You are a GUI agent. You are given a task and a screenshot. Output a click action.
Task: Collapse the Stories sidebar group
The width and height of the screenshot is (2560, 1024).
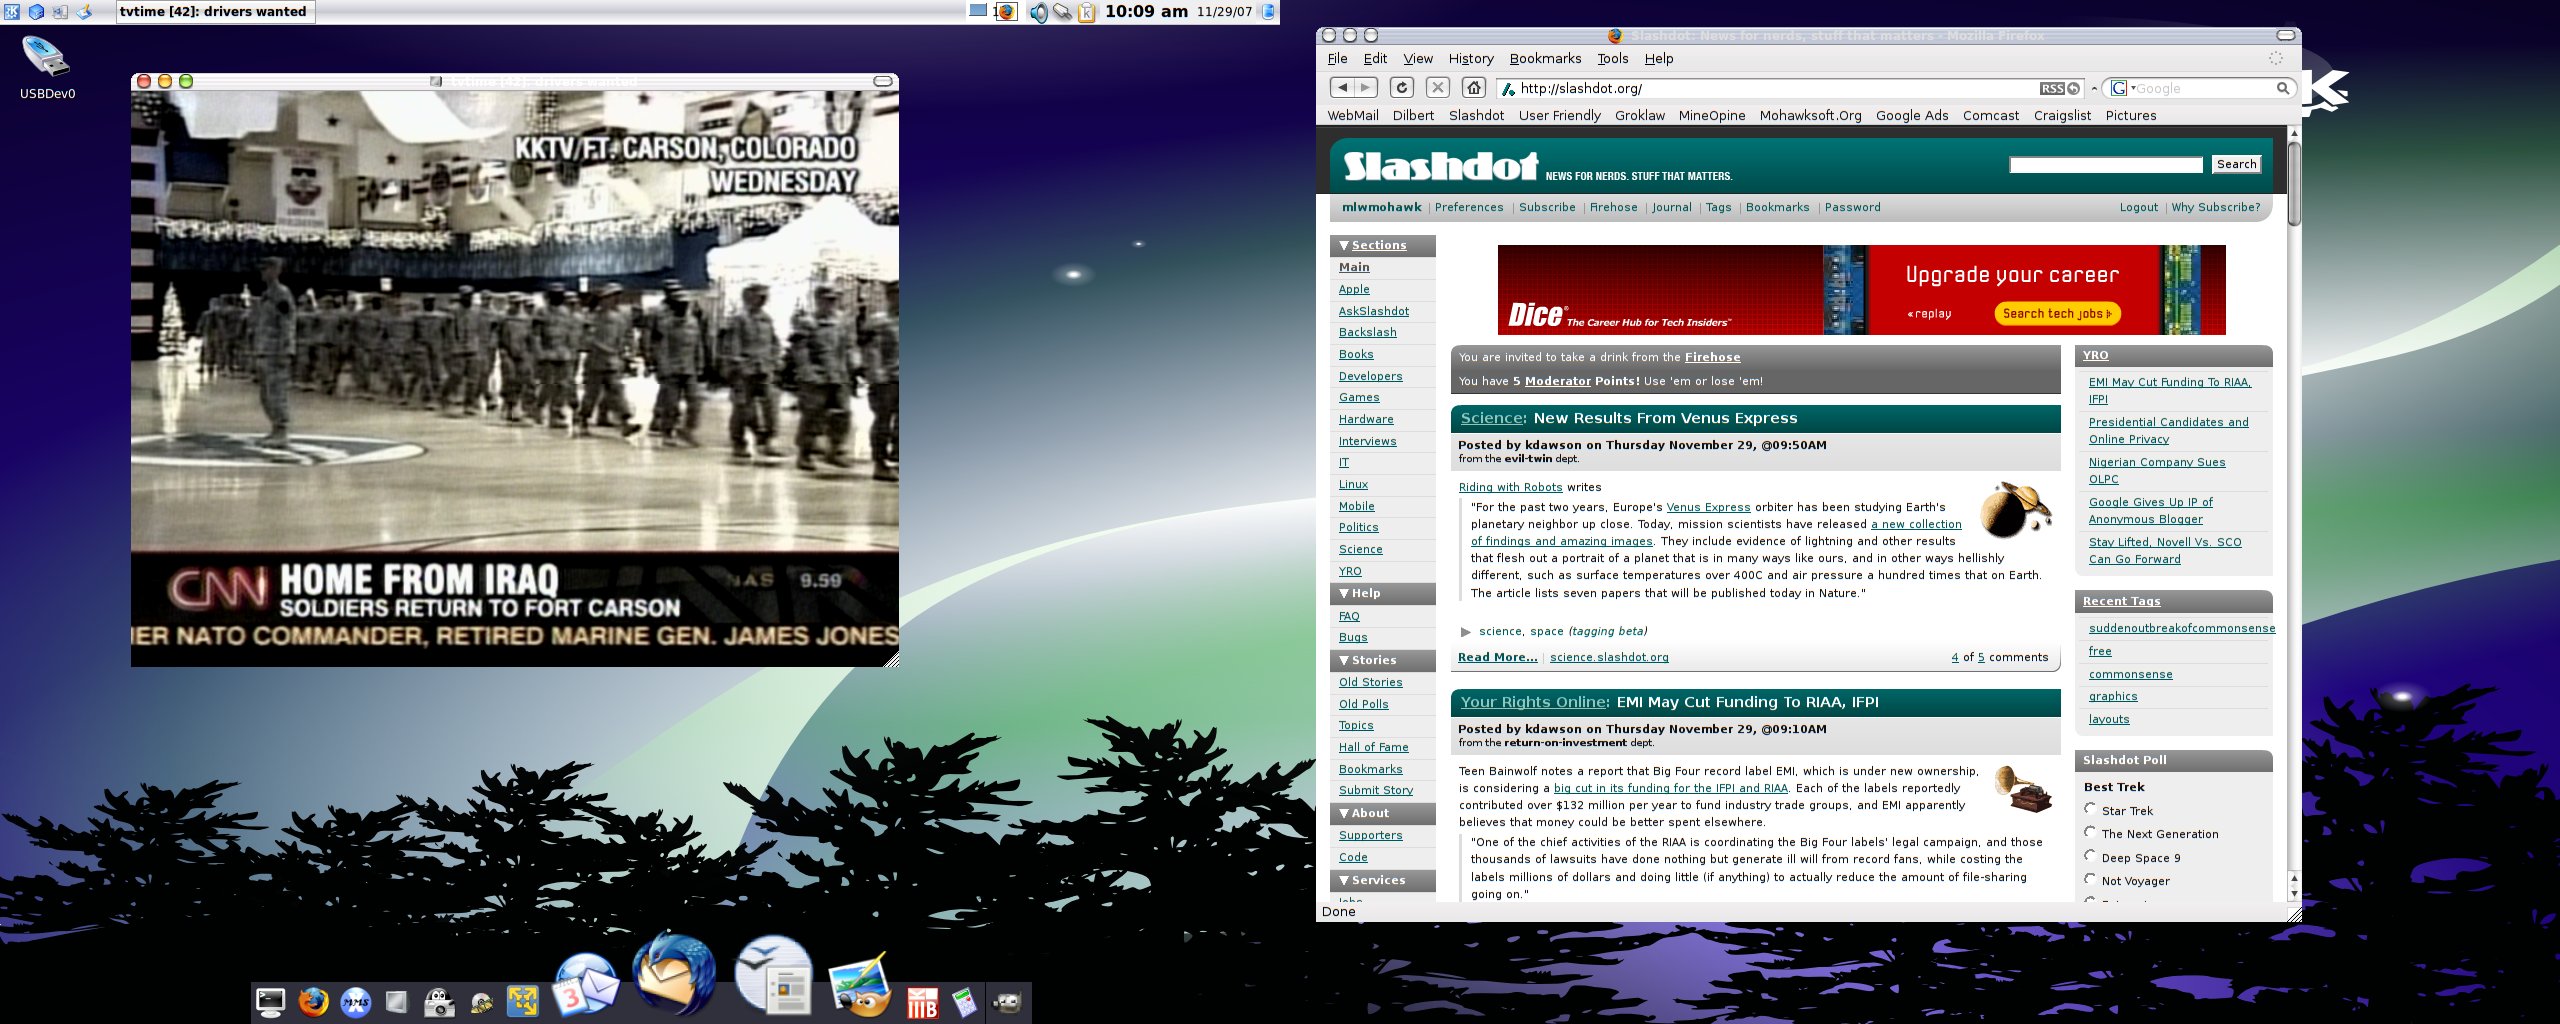point(1344,660)
